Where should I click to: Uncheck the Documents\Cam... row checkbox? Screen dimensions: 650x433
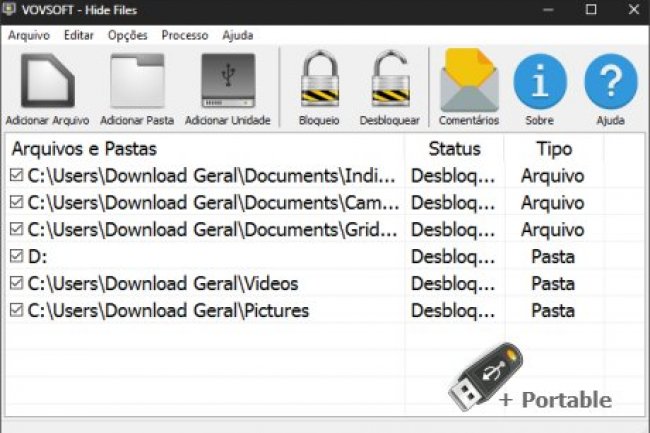tap(16, 202)
